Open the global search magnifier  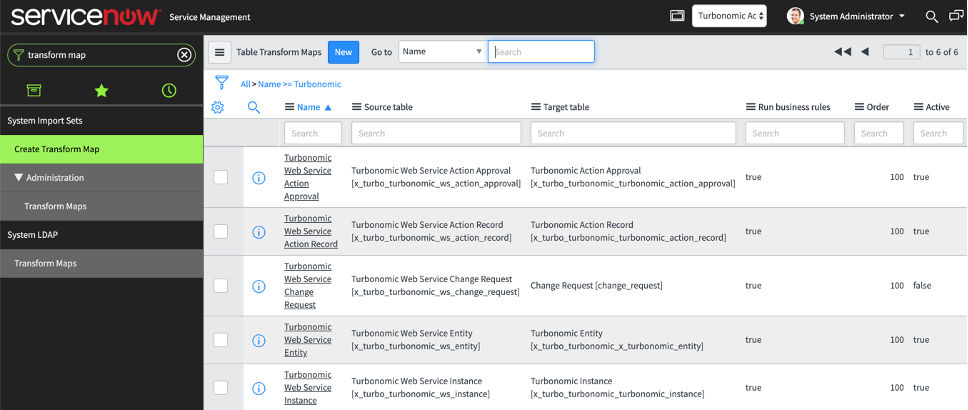pos(932,17)
